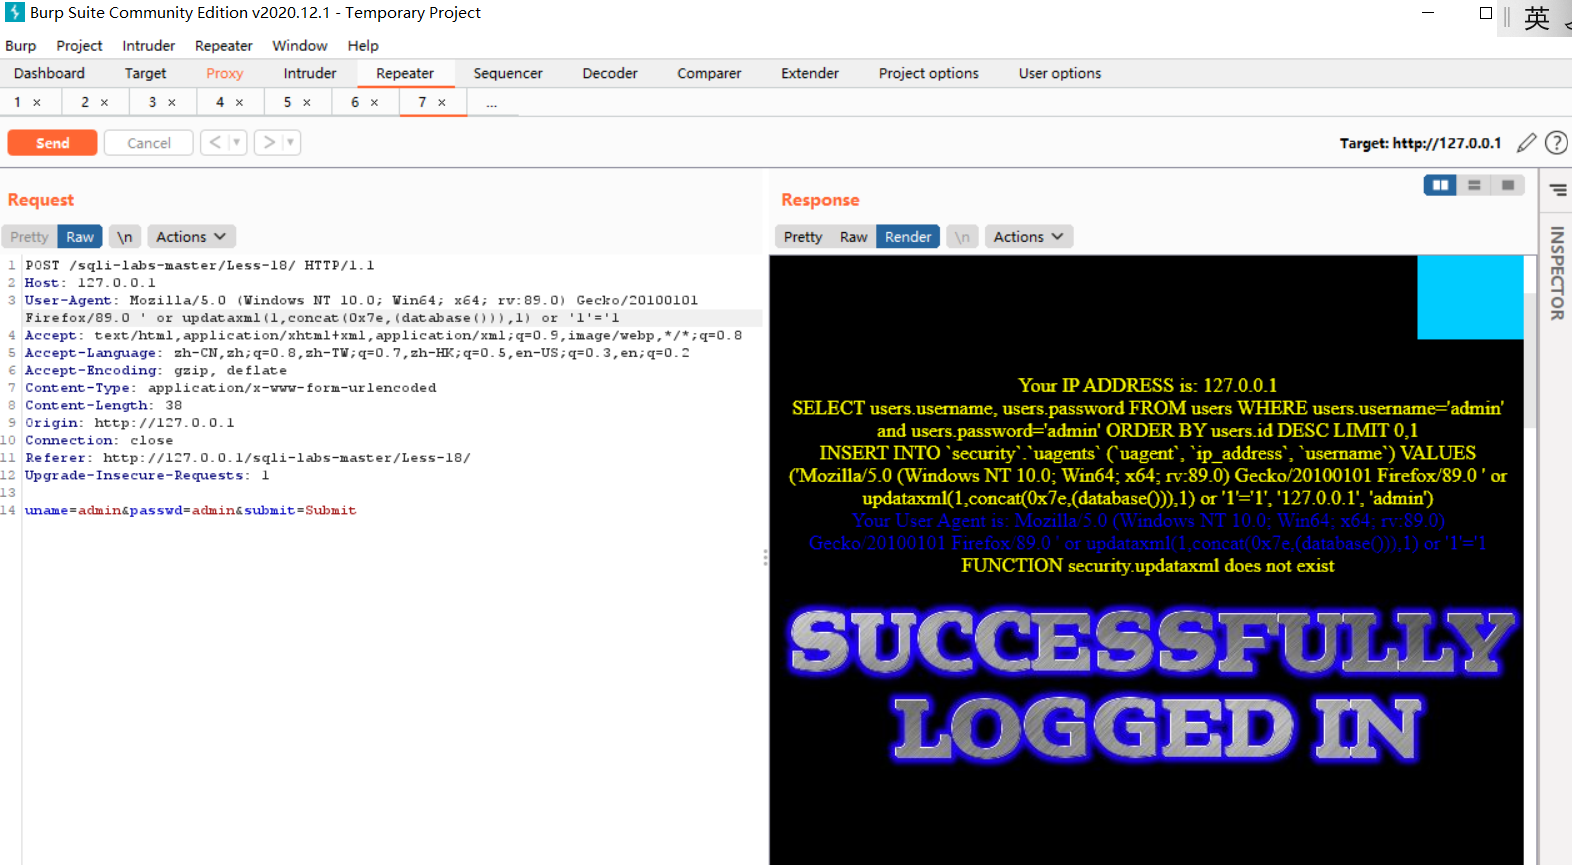Click the POST /sqli-labs-master/Less-18/ request line
Viewport: 1572px width, 865px height.
point(200,266)
